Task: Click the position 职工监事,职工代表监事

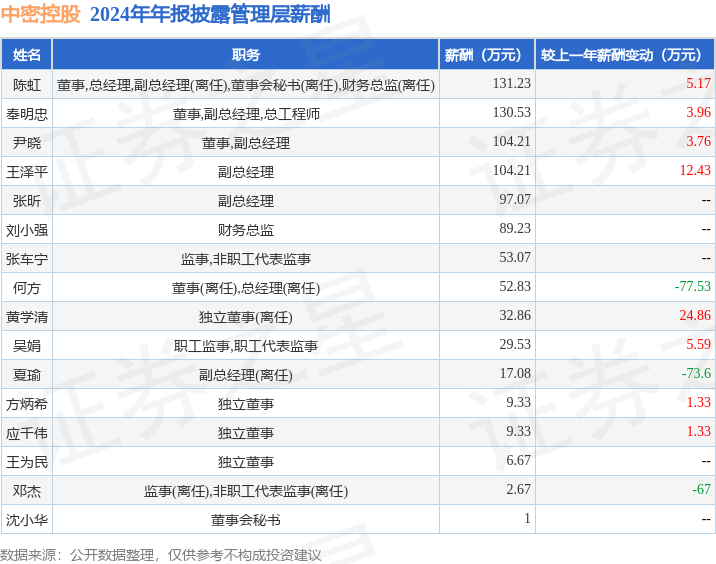Action: coord(246,346)
